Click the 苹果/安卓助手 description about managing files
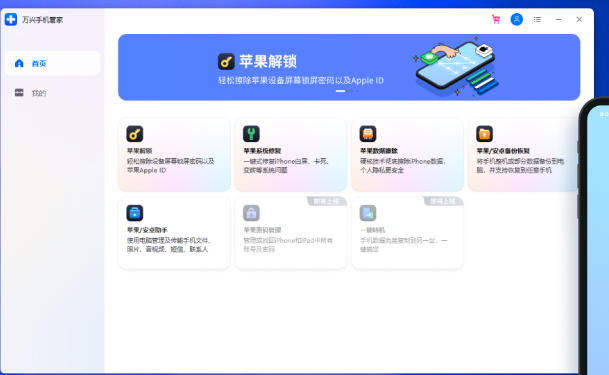The height and width of the screenshot is (375, 609). click(169, 245)
